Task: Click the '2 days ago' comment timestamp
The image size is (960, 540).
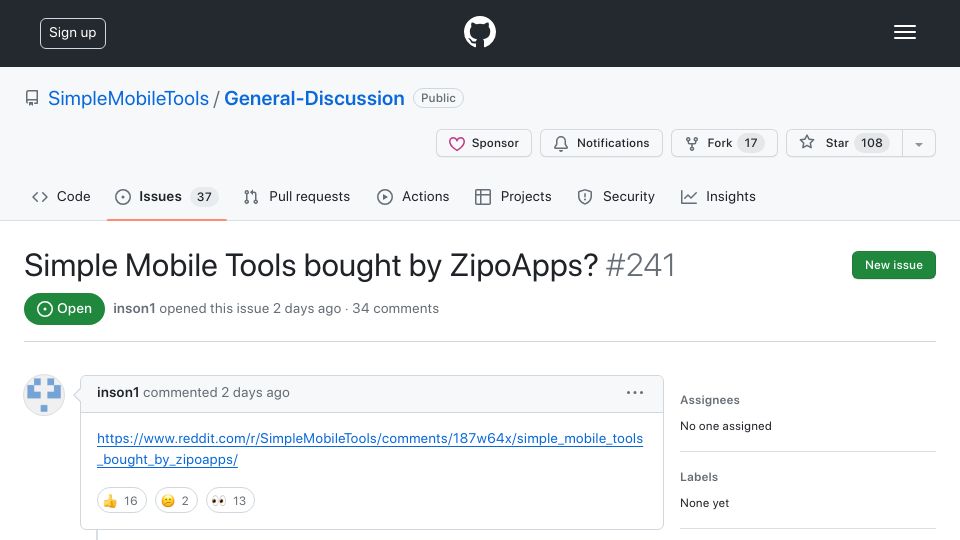Action: (255, 392)
